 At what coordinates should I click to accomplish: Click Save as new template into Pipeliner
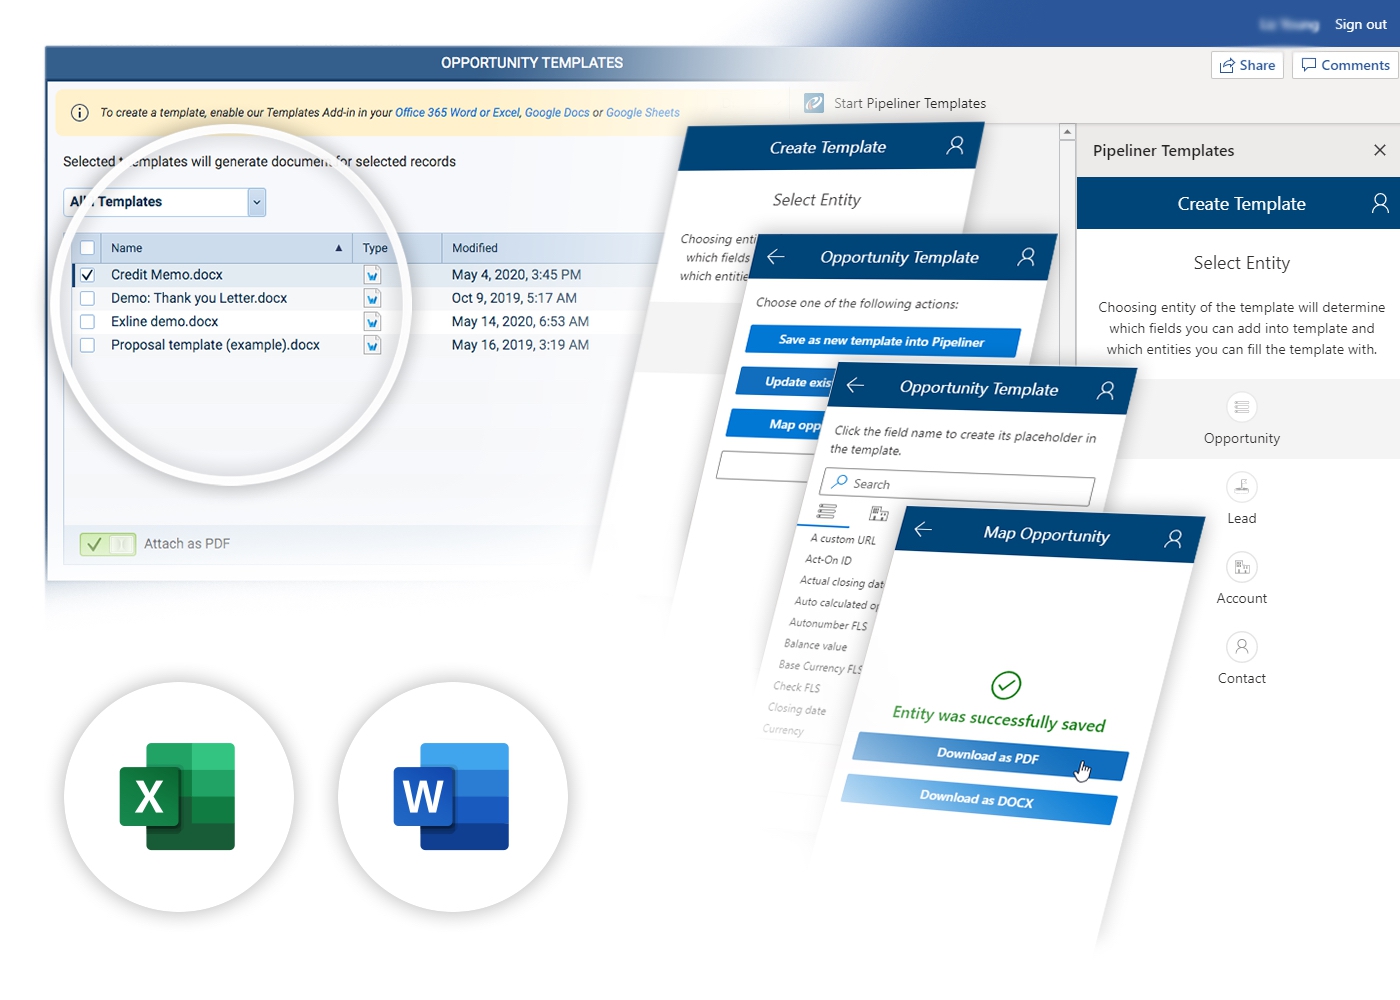(x=882, y=341)
